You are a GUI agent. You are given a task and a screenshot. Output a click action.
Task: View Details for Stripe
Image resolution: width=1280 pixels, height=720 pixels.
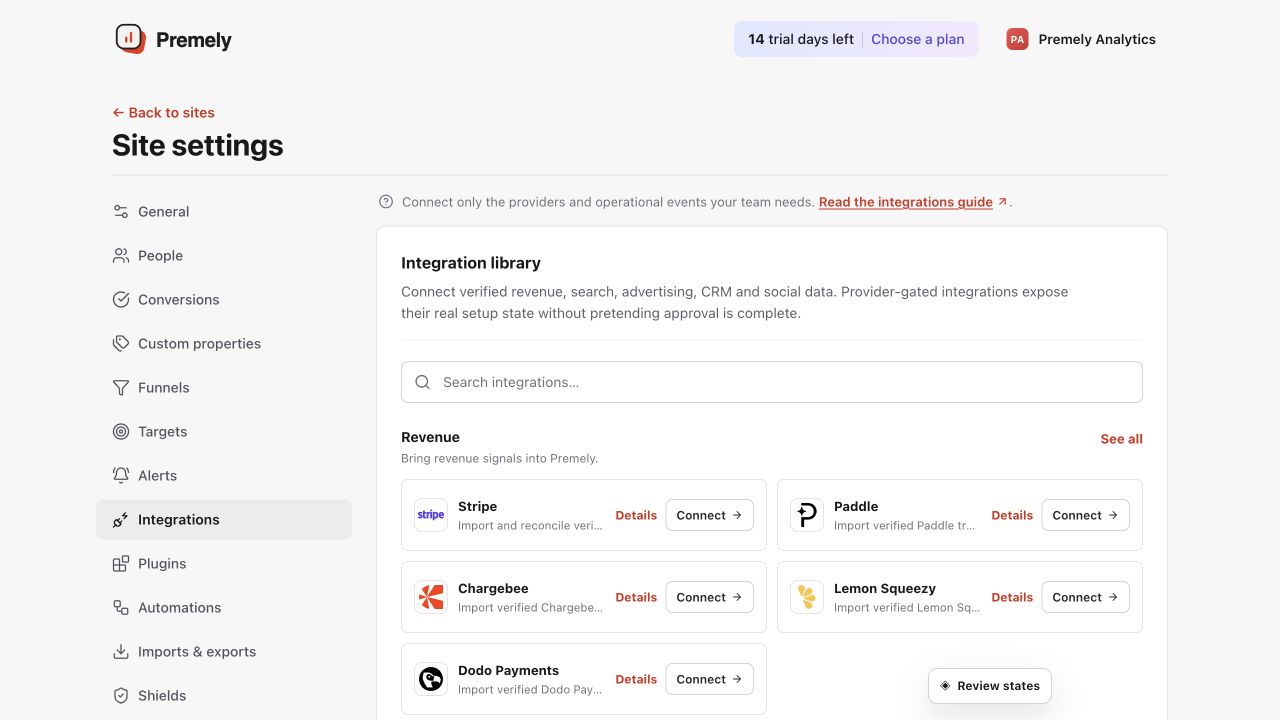636,515
